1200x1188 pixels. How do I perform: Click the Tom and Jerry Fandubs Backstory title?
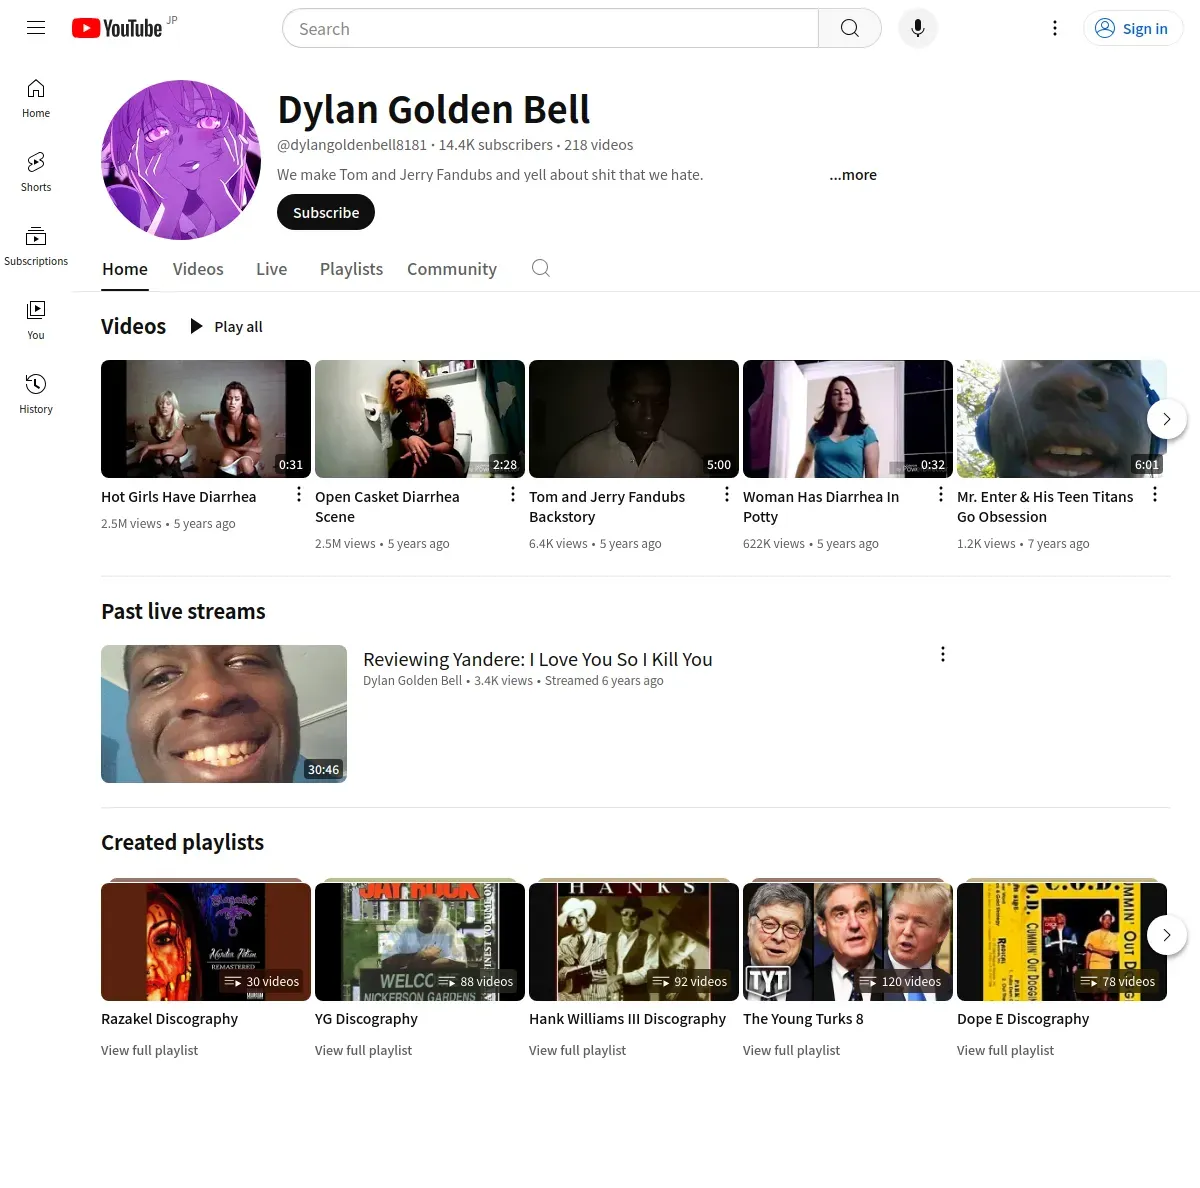coord(607,507)
